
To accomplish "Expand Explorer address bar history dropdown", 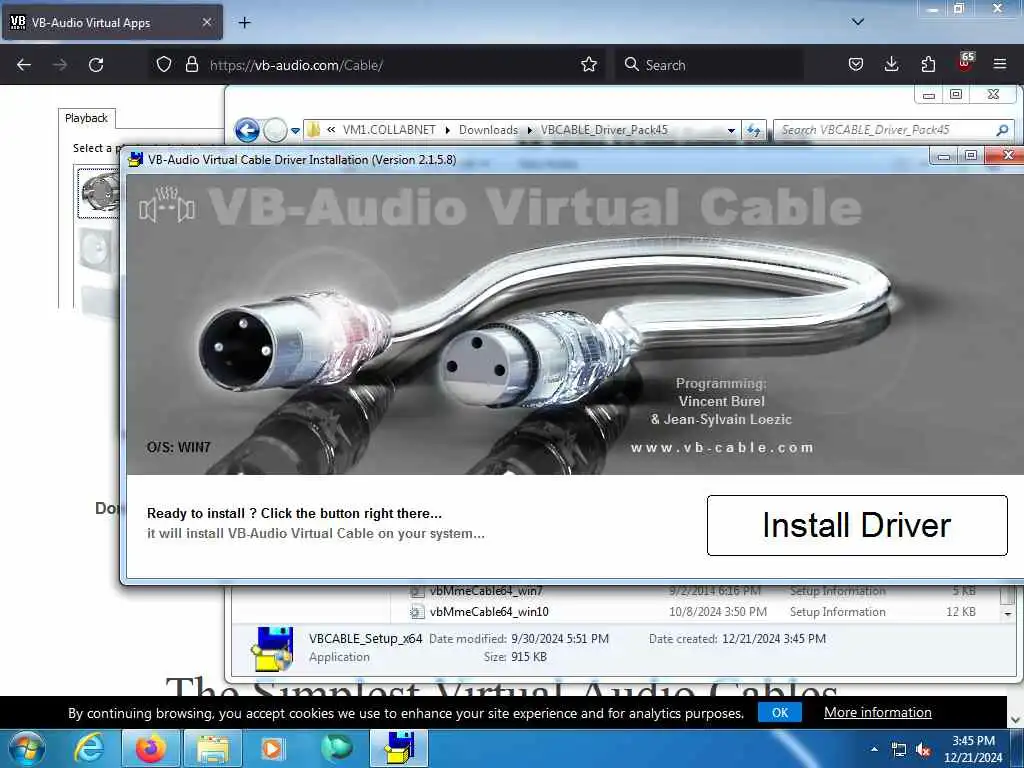I will click(731, 131).
